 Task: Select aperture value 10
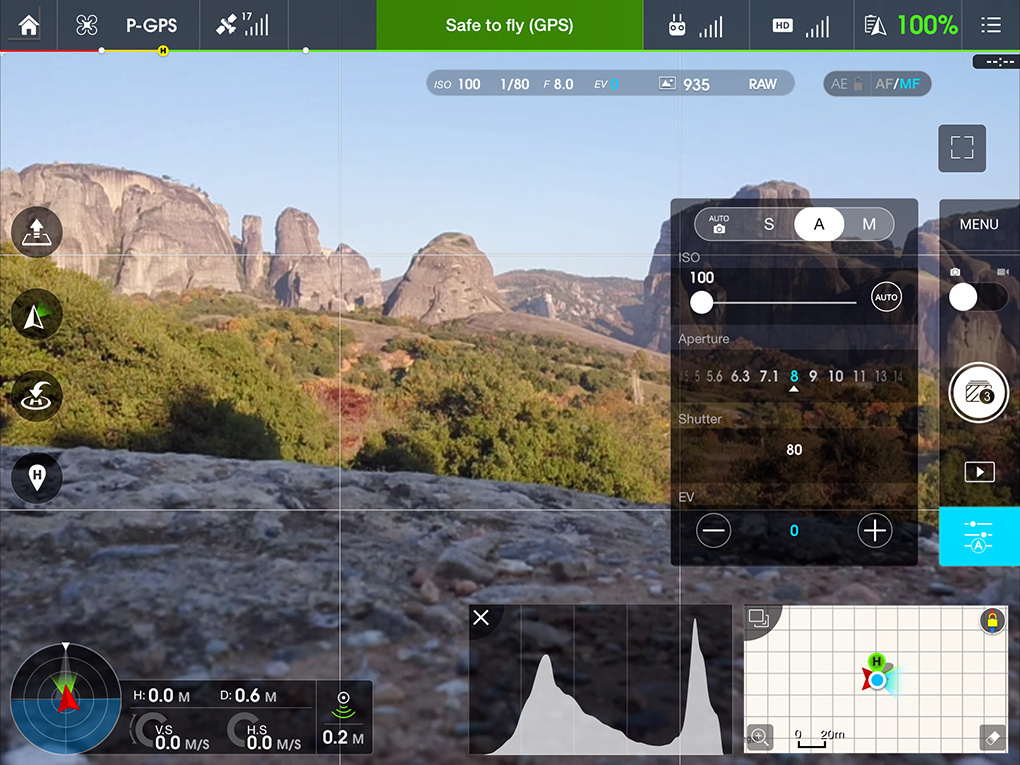836,376
